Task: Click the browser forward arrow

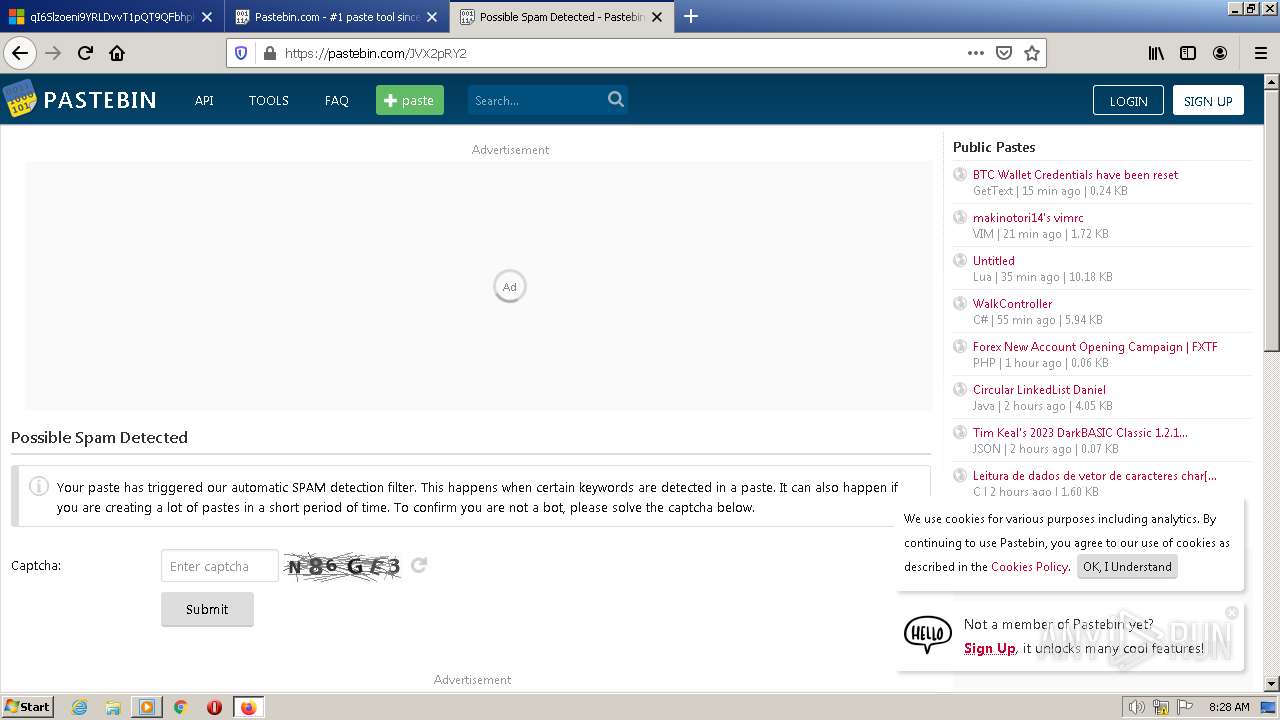Action: [53, 53]
